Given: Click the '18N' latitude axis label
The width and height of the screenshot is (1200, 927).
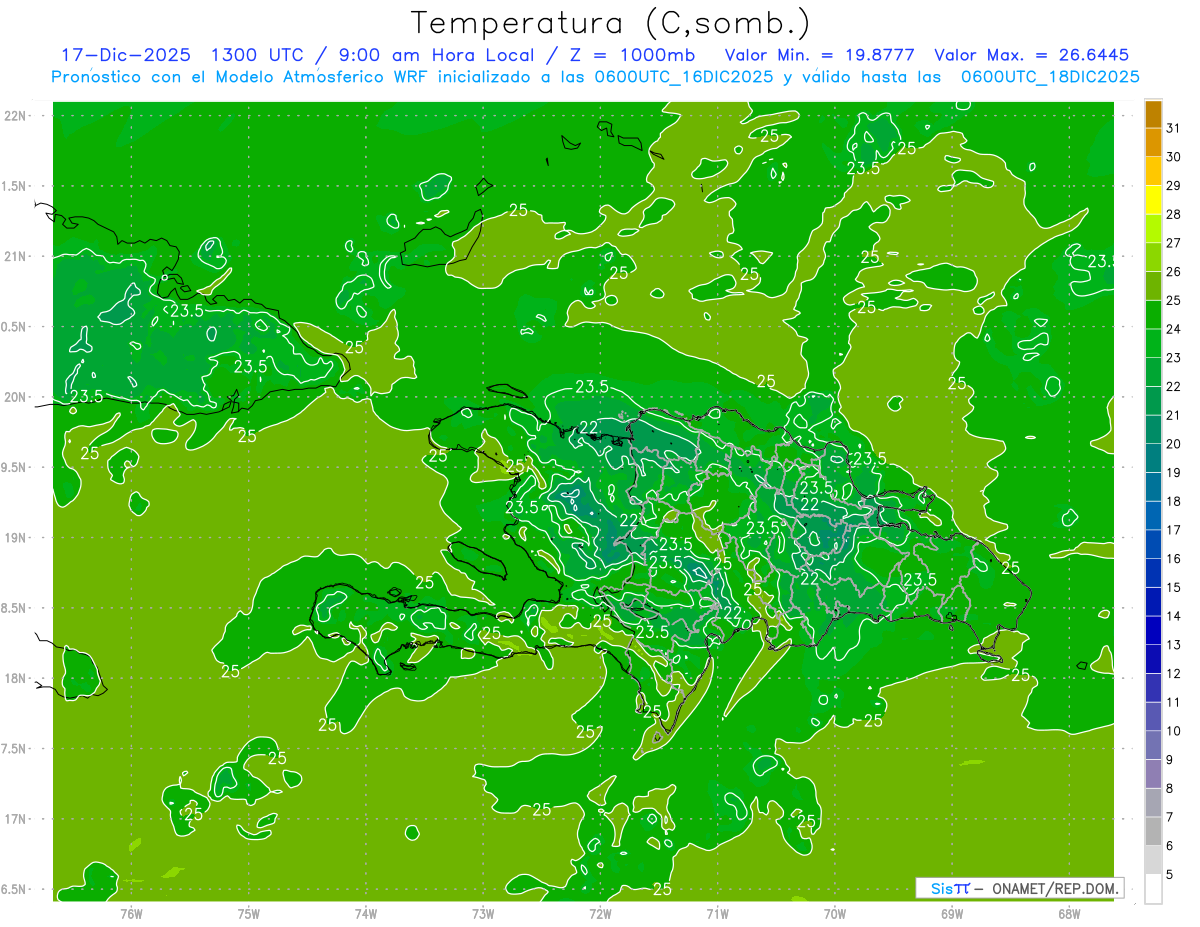Looking at the screenshot, I should pyautogui.click(x=16, y=679).
